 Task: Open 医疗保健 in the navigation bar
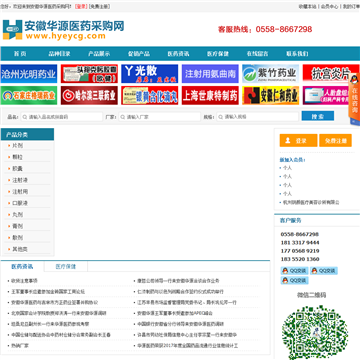click(218, 54)
